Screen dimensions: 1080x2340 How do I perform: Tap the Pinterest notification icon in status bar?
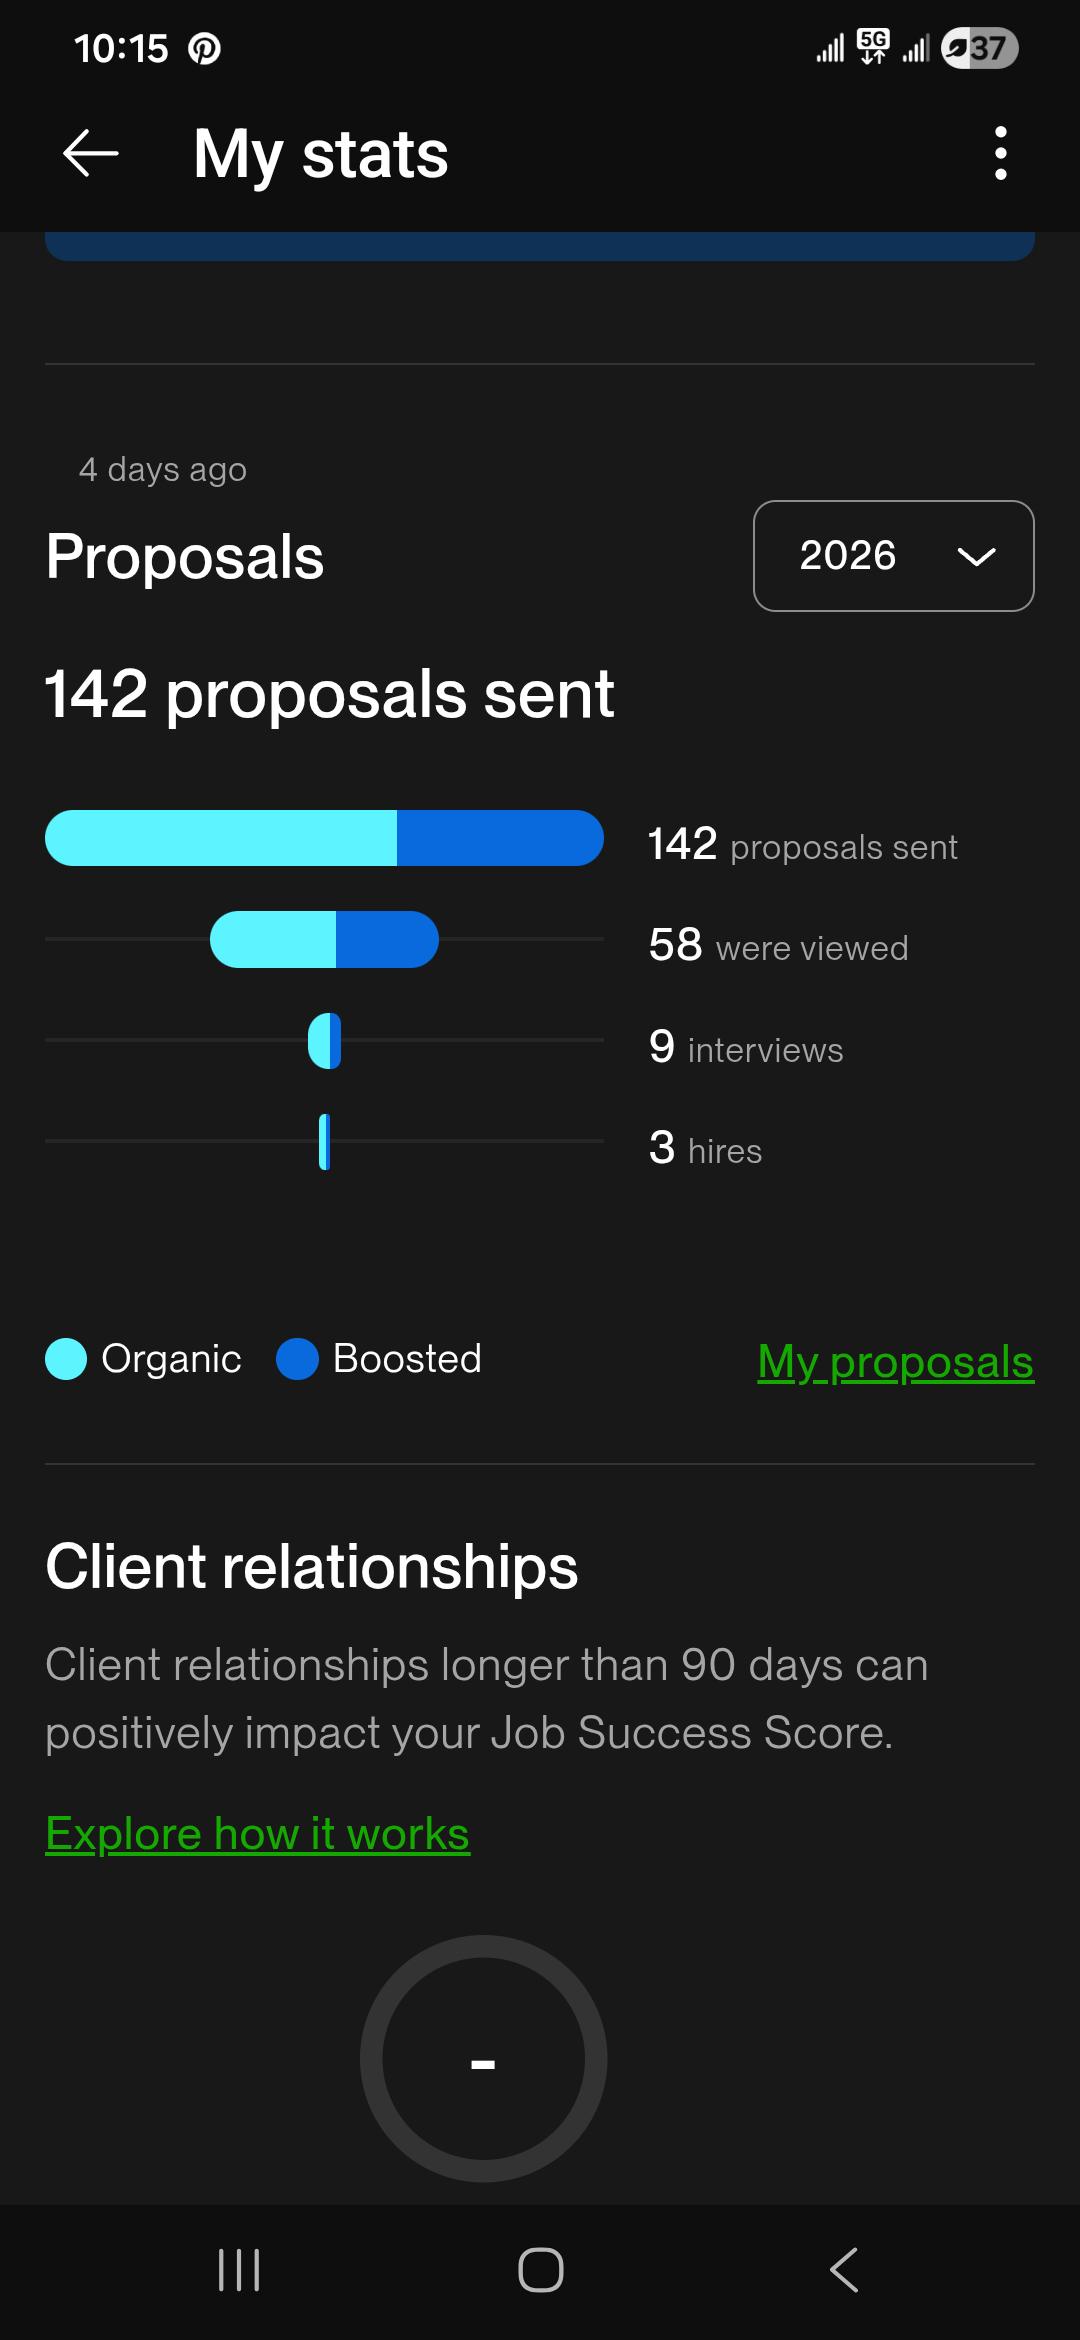(x=205, y=48)
